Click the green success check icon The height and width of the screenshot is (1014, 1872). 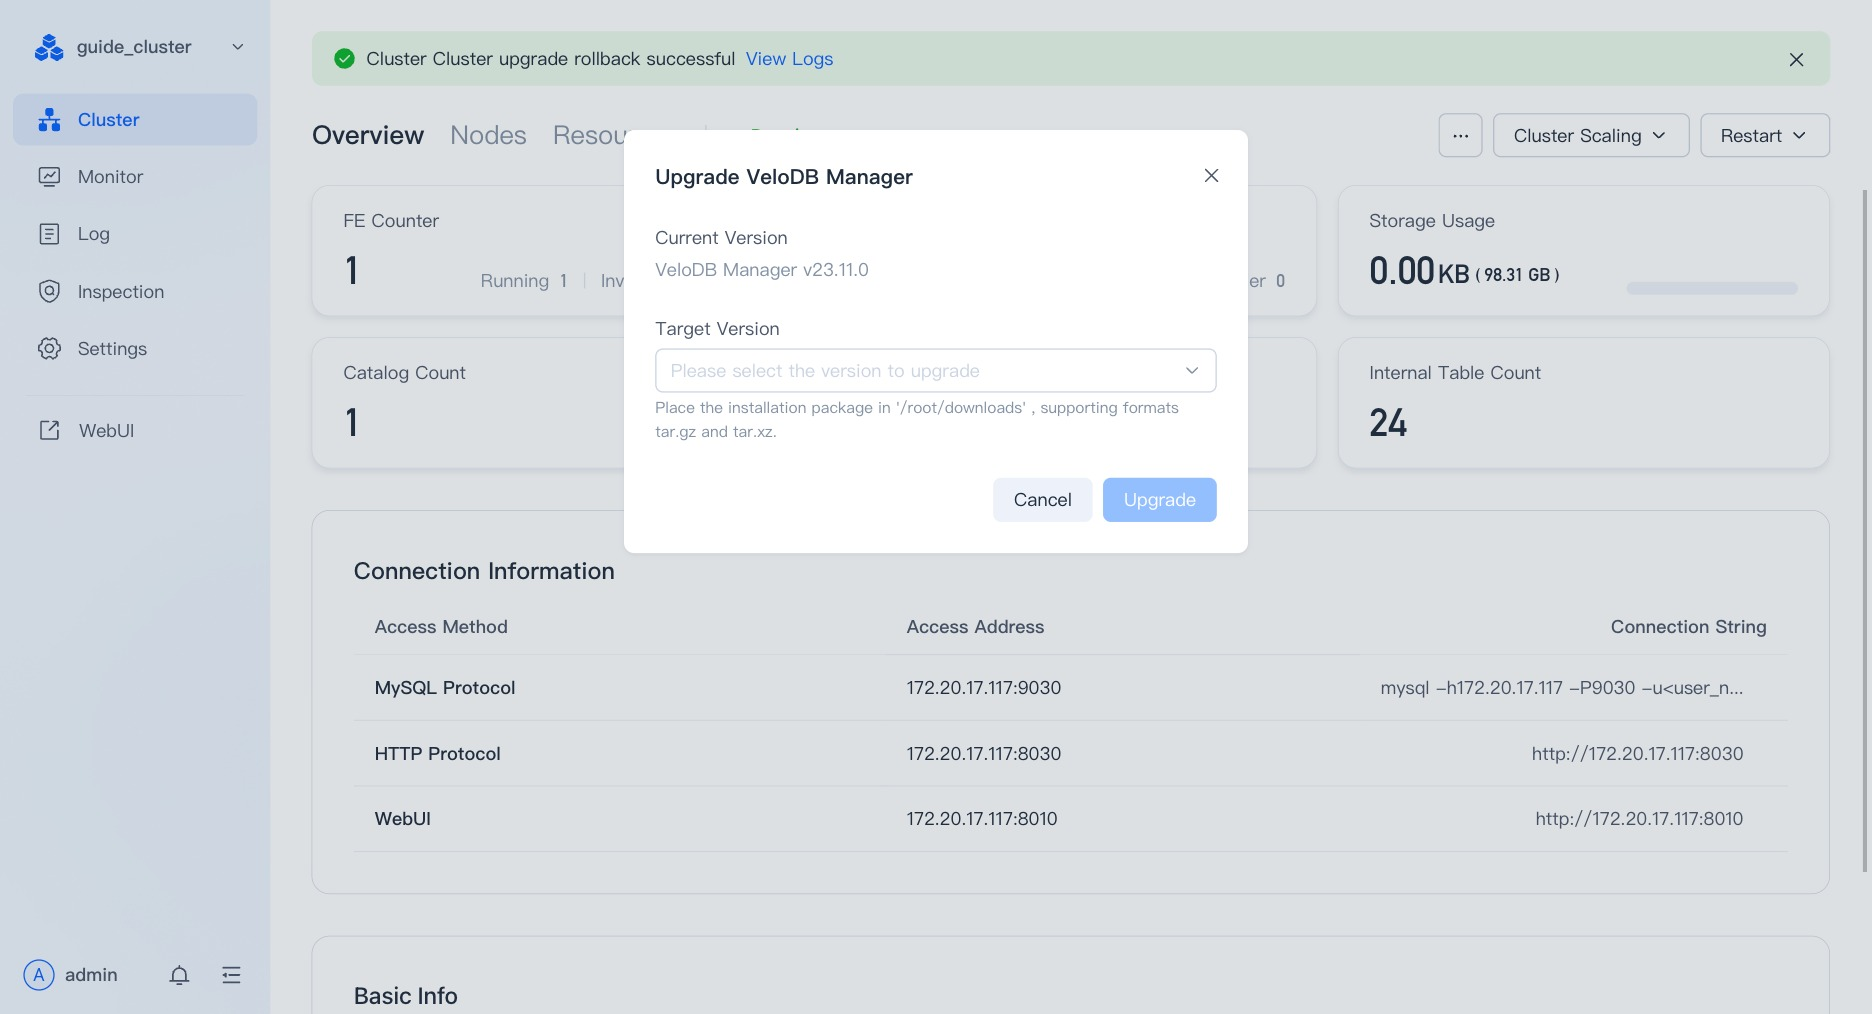tap(344, 59)
